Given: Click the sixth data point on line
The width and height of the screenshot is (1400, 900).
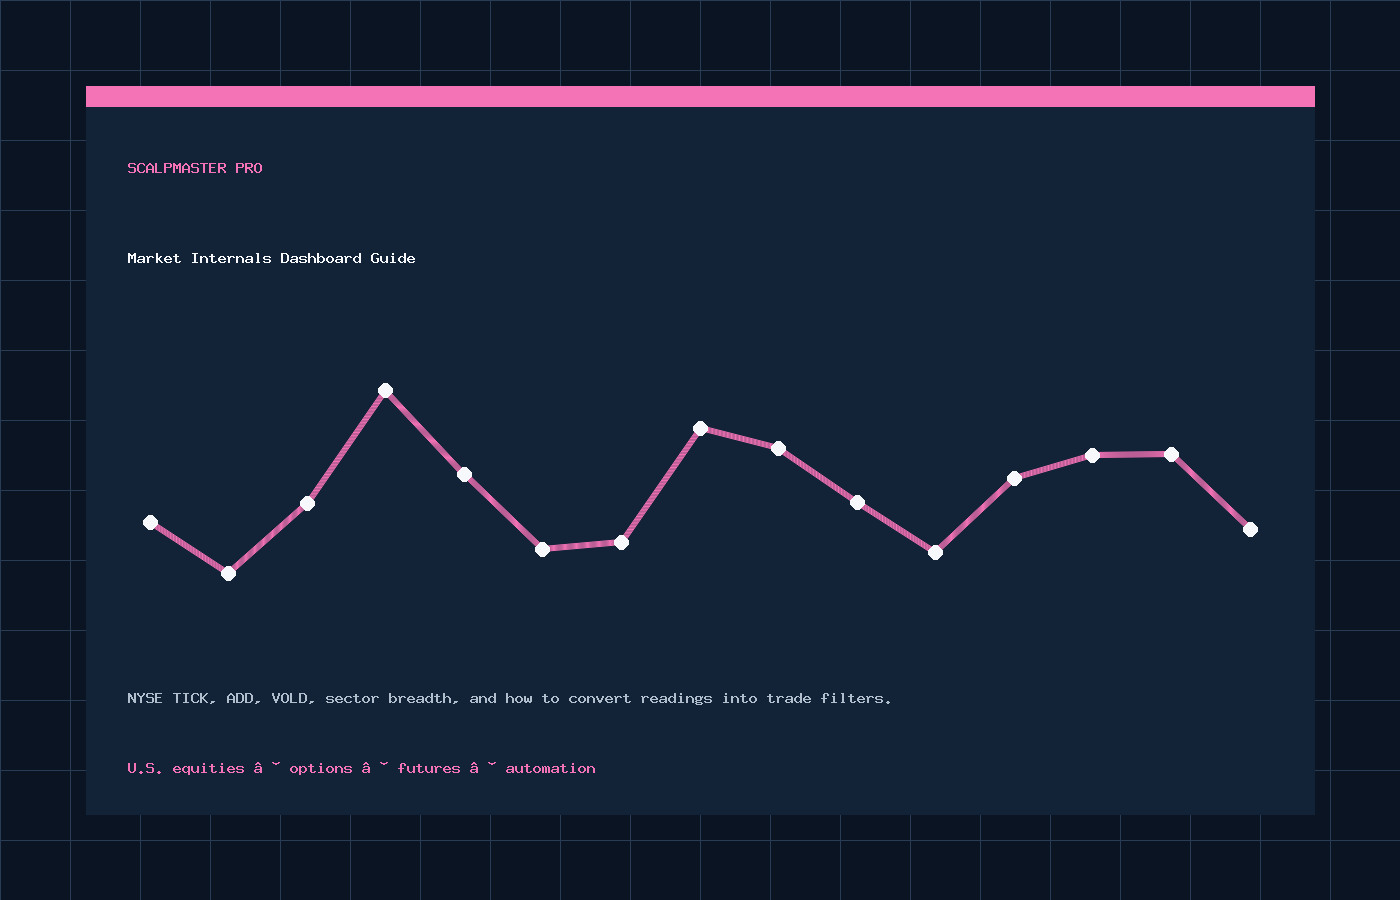Looking at the screenshot, I should pyautogui.click(x=542, y=549).
